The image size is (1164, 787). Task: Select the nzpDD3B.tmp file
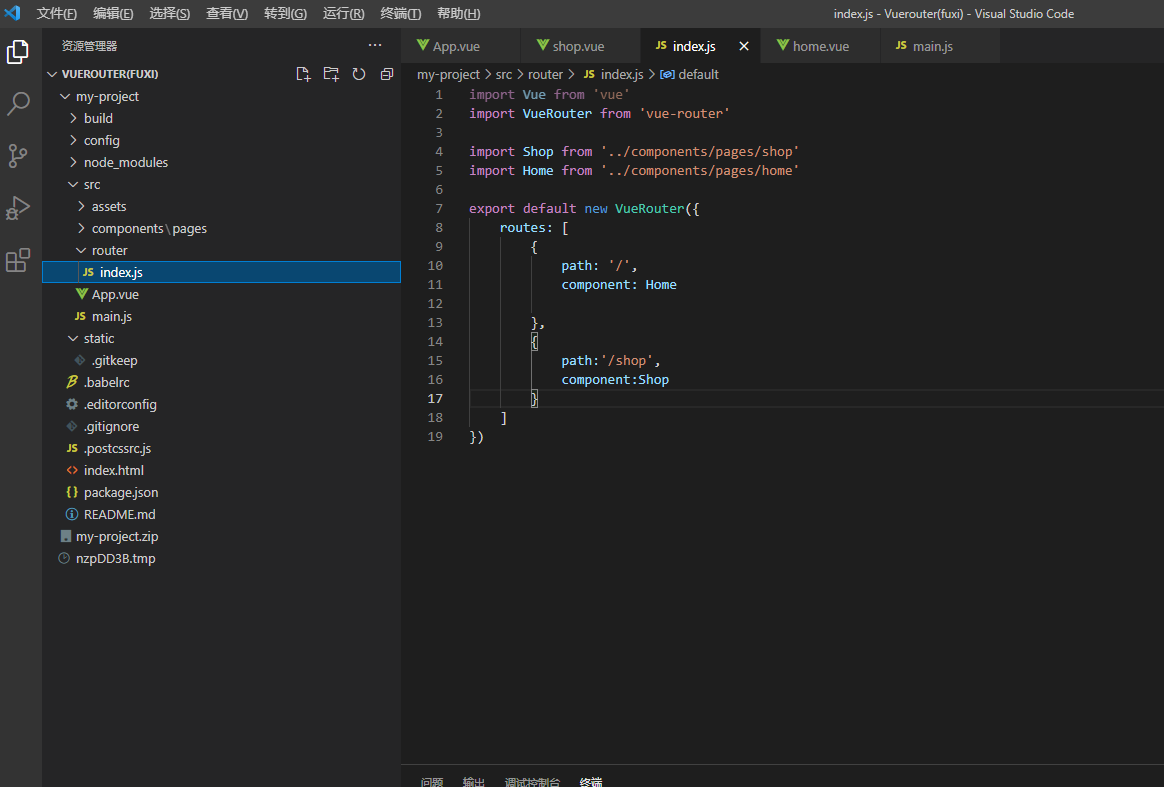point(221,558)
